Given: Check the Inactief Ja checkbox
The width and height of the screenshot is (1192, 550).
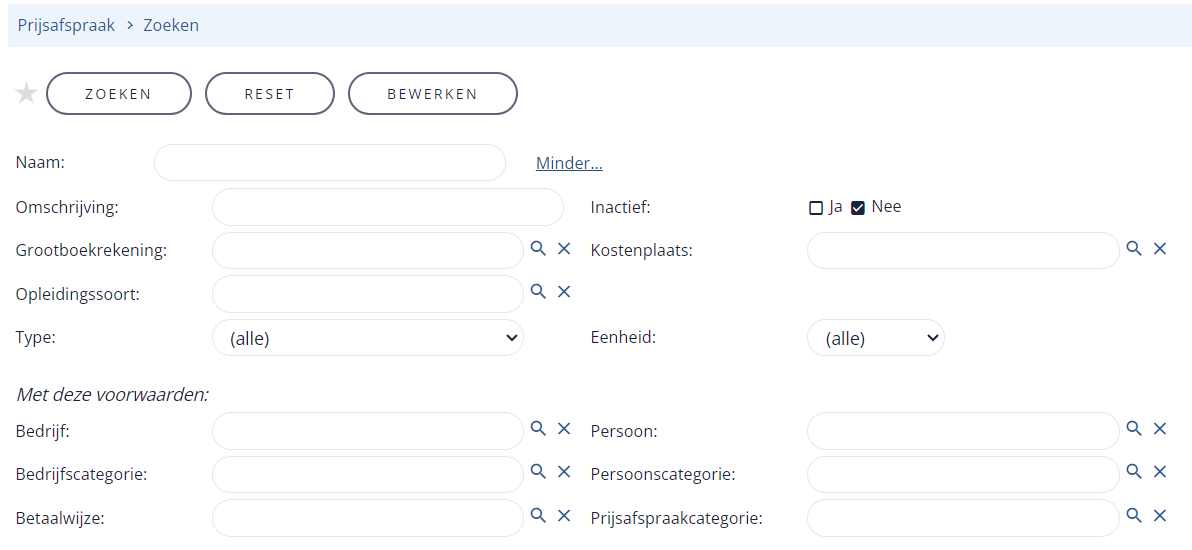Looking at the screenshot, I should [x=816, y=208].
